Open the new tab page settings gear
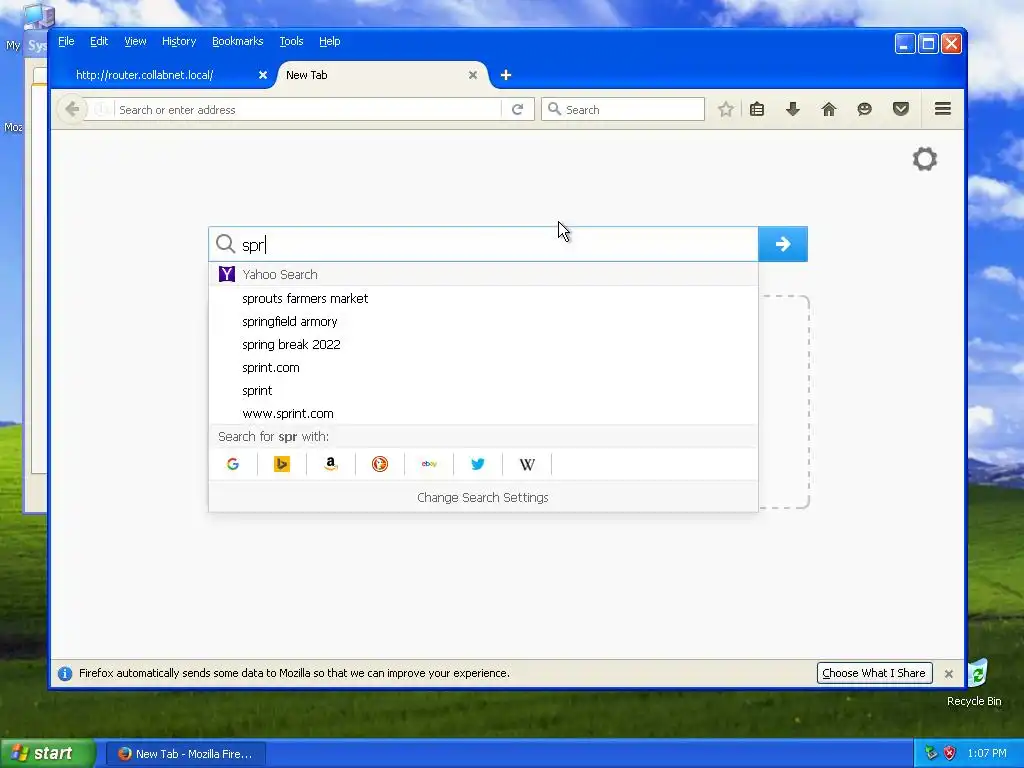 coord(925,159)
